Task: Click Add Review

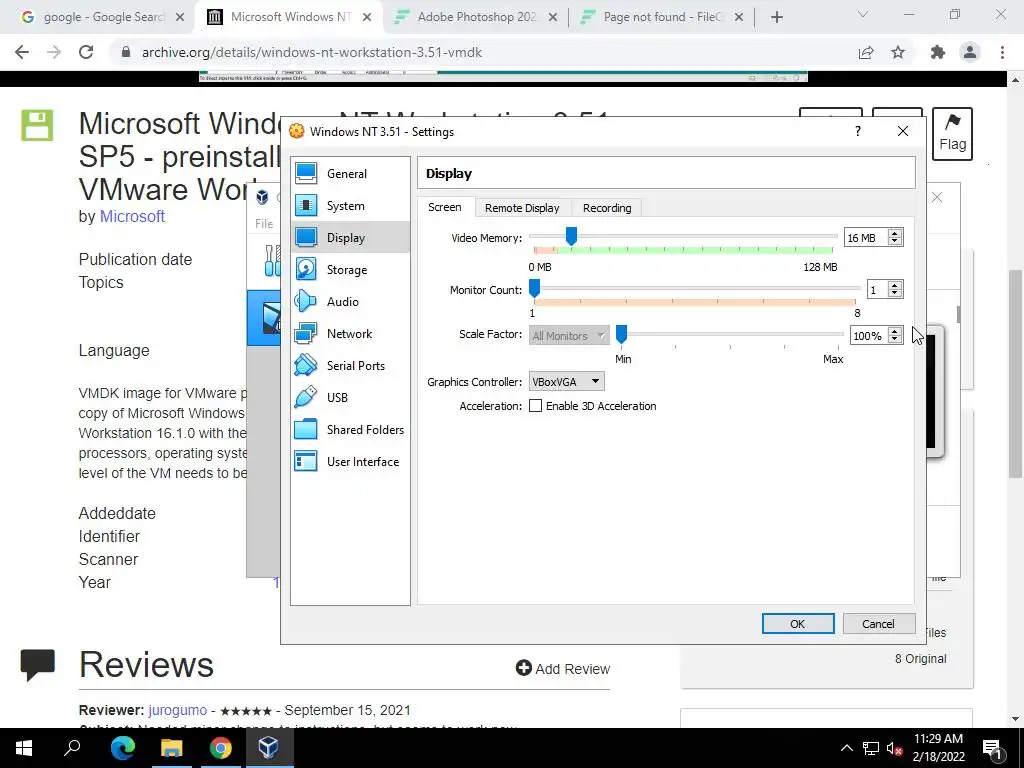Action: tap(563, 669)
